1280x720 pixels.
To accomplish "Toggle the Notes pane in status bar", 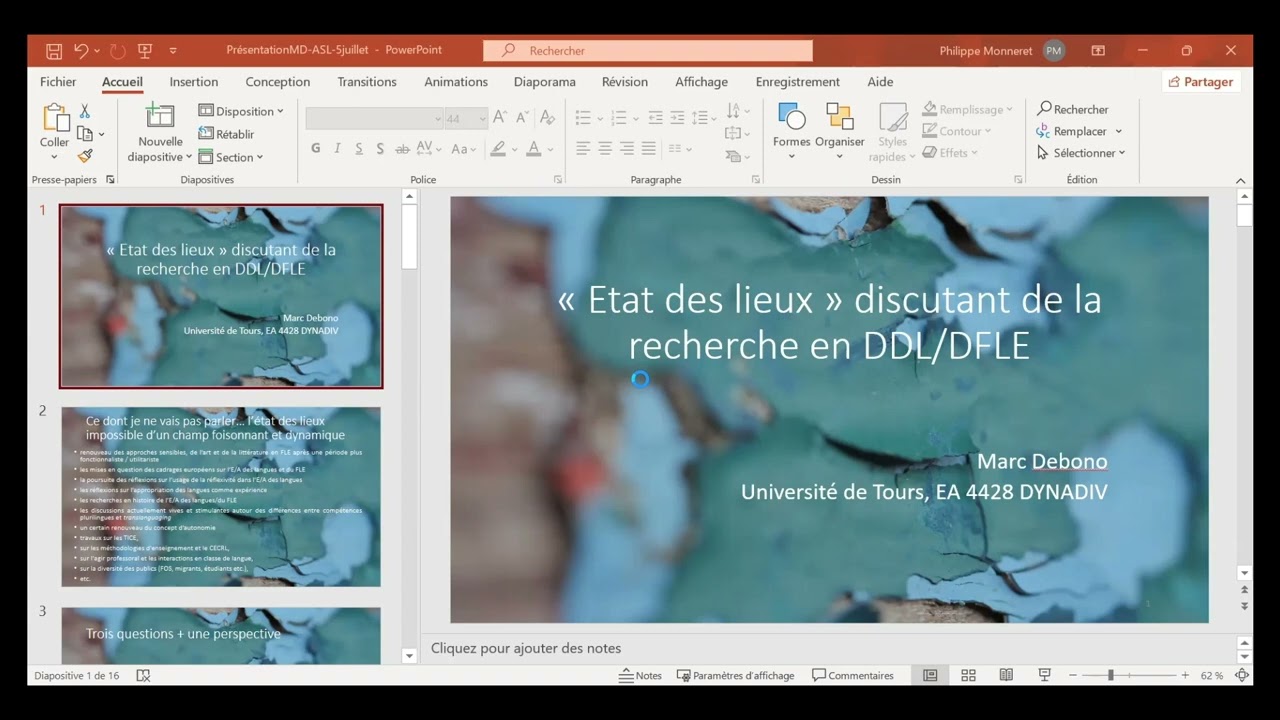I will (640, 676).
